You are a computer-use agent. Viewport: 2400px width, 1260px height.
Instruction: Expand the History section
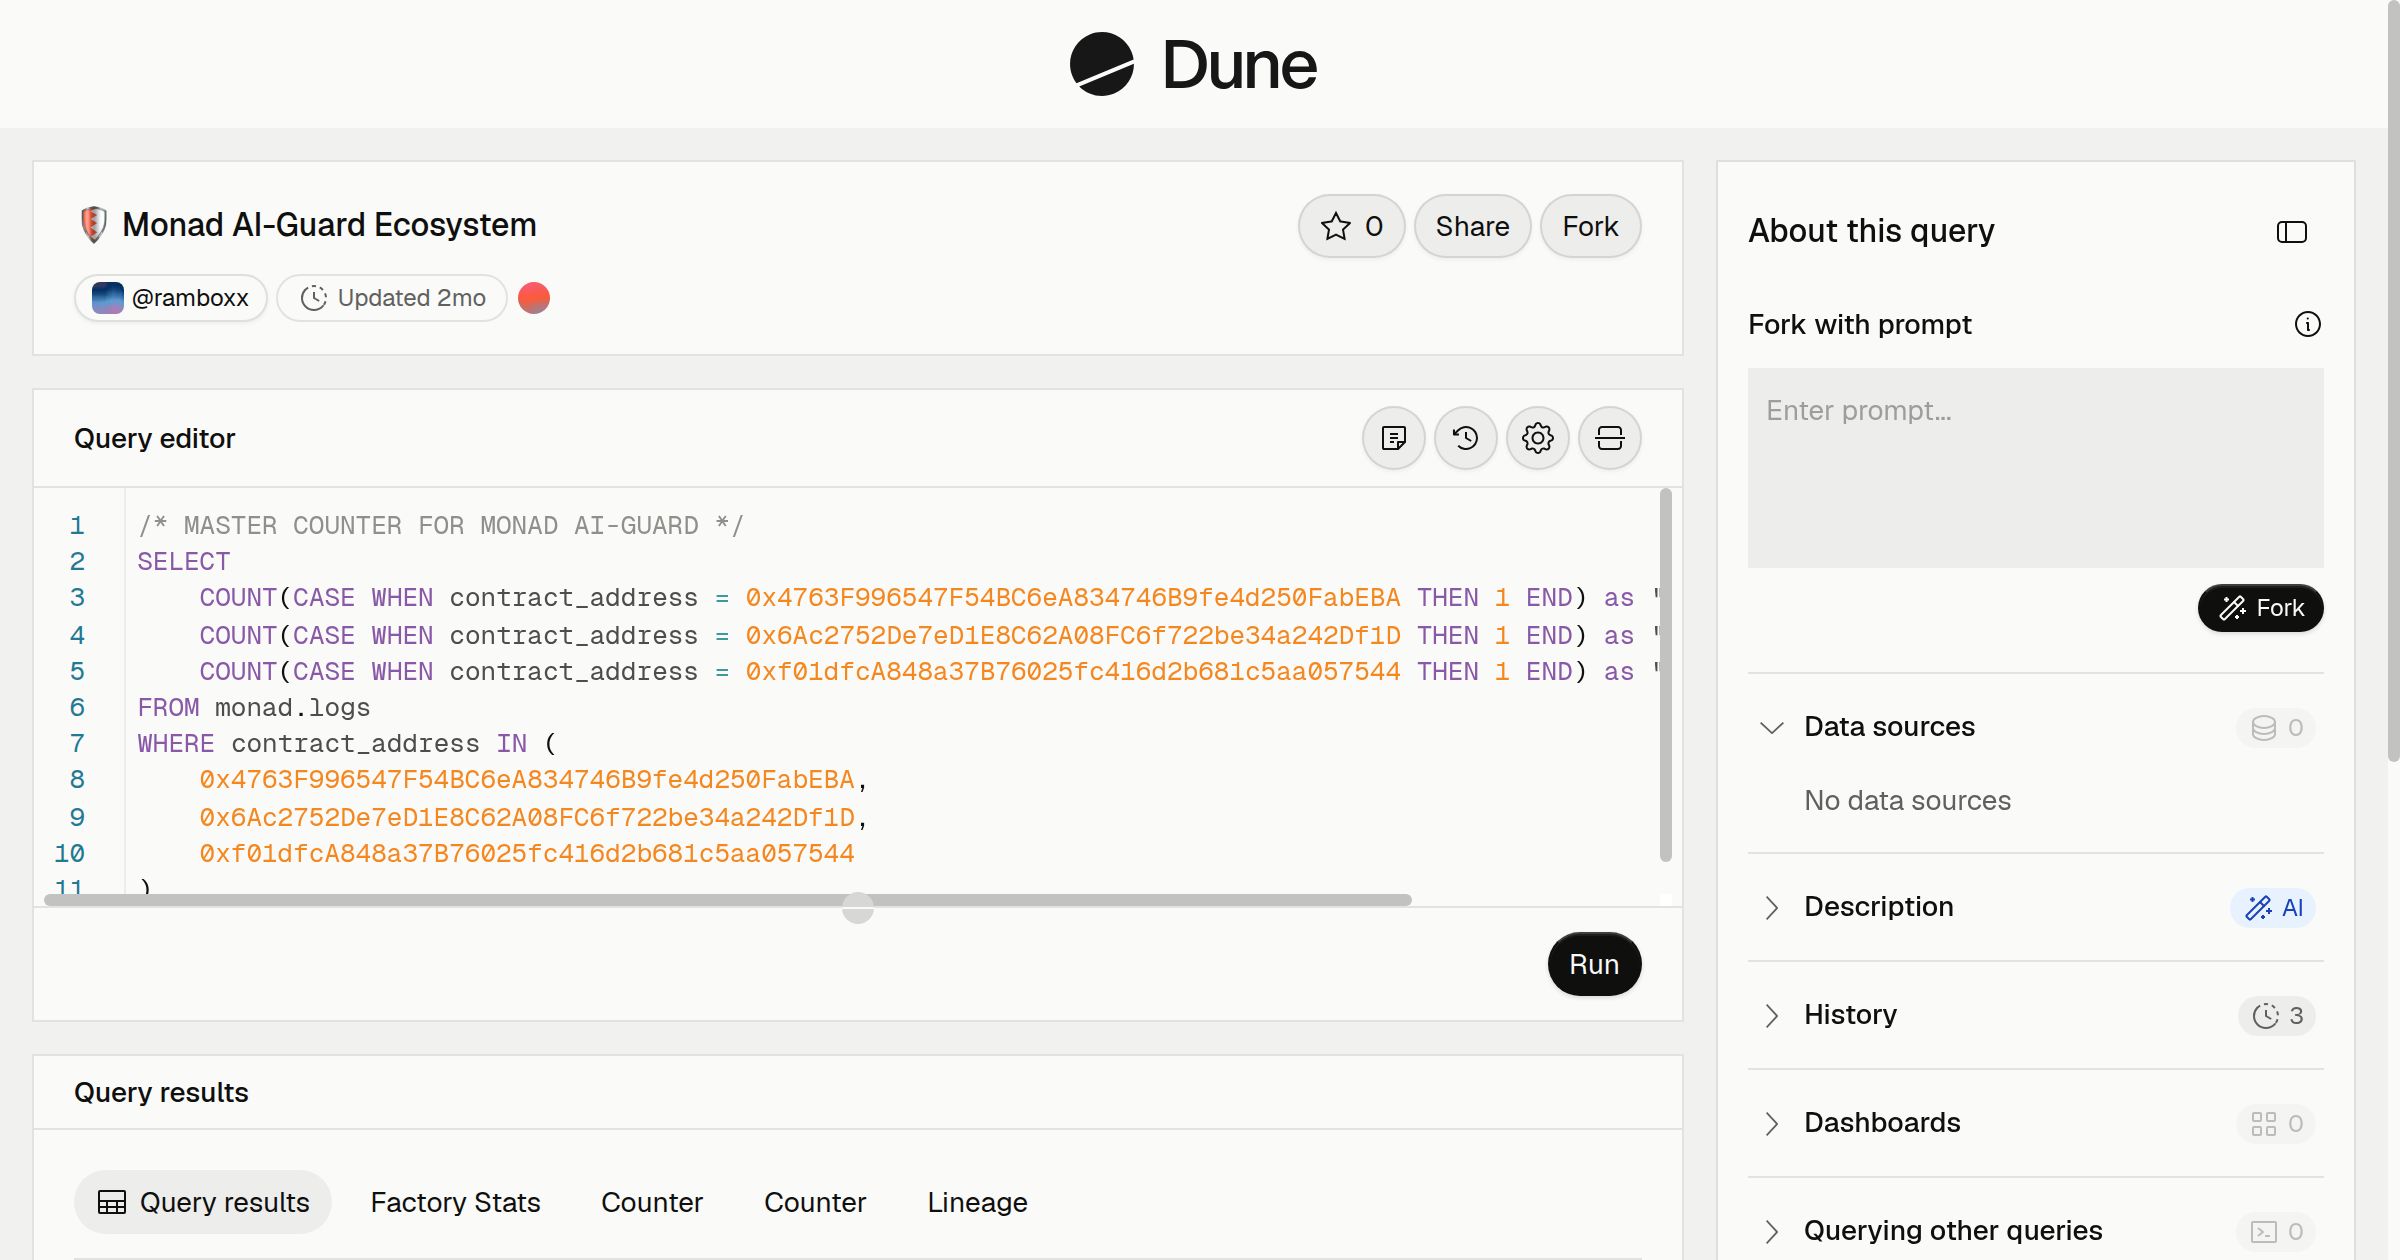pyautogui.click(x=1771, y=1015)
